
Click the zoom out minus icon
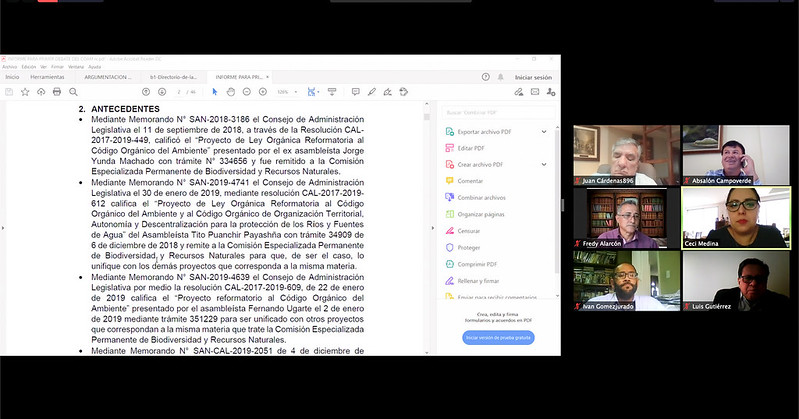click(247, 92)
